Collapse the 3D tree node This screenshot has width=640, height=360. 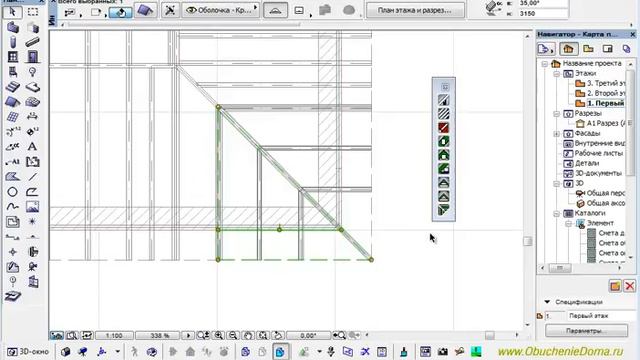[x=556, y=184]
